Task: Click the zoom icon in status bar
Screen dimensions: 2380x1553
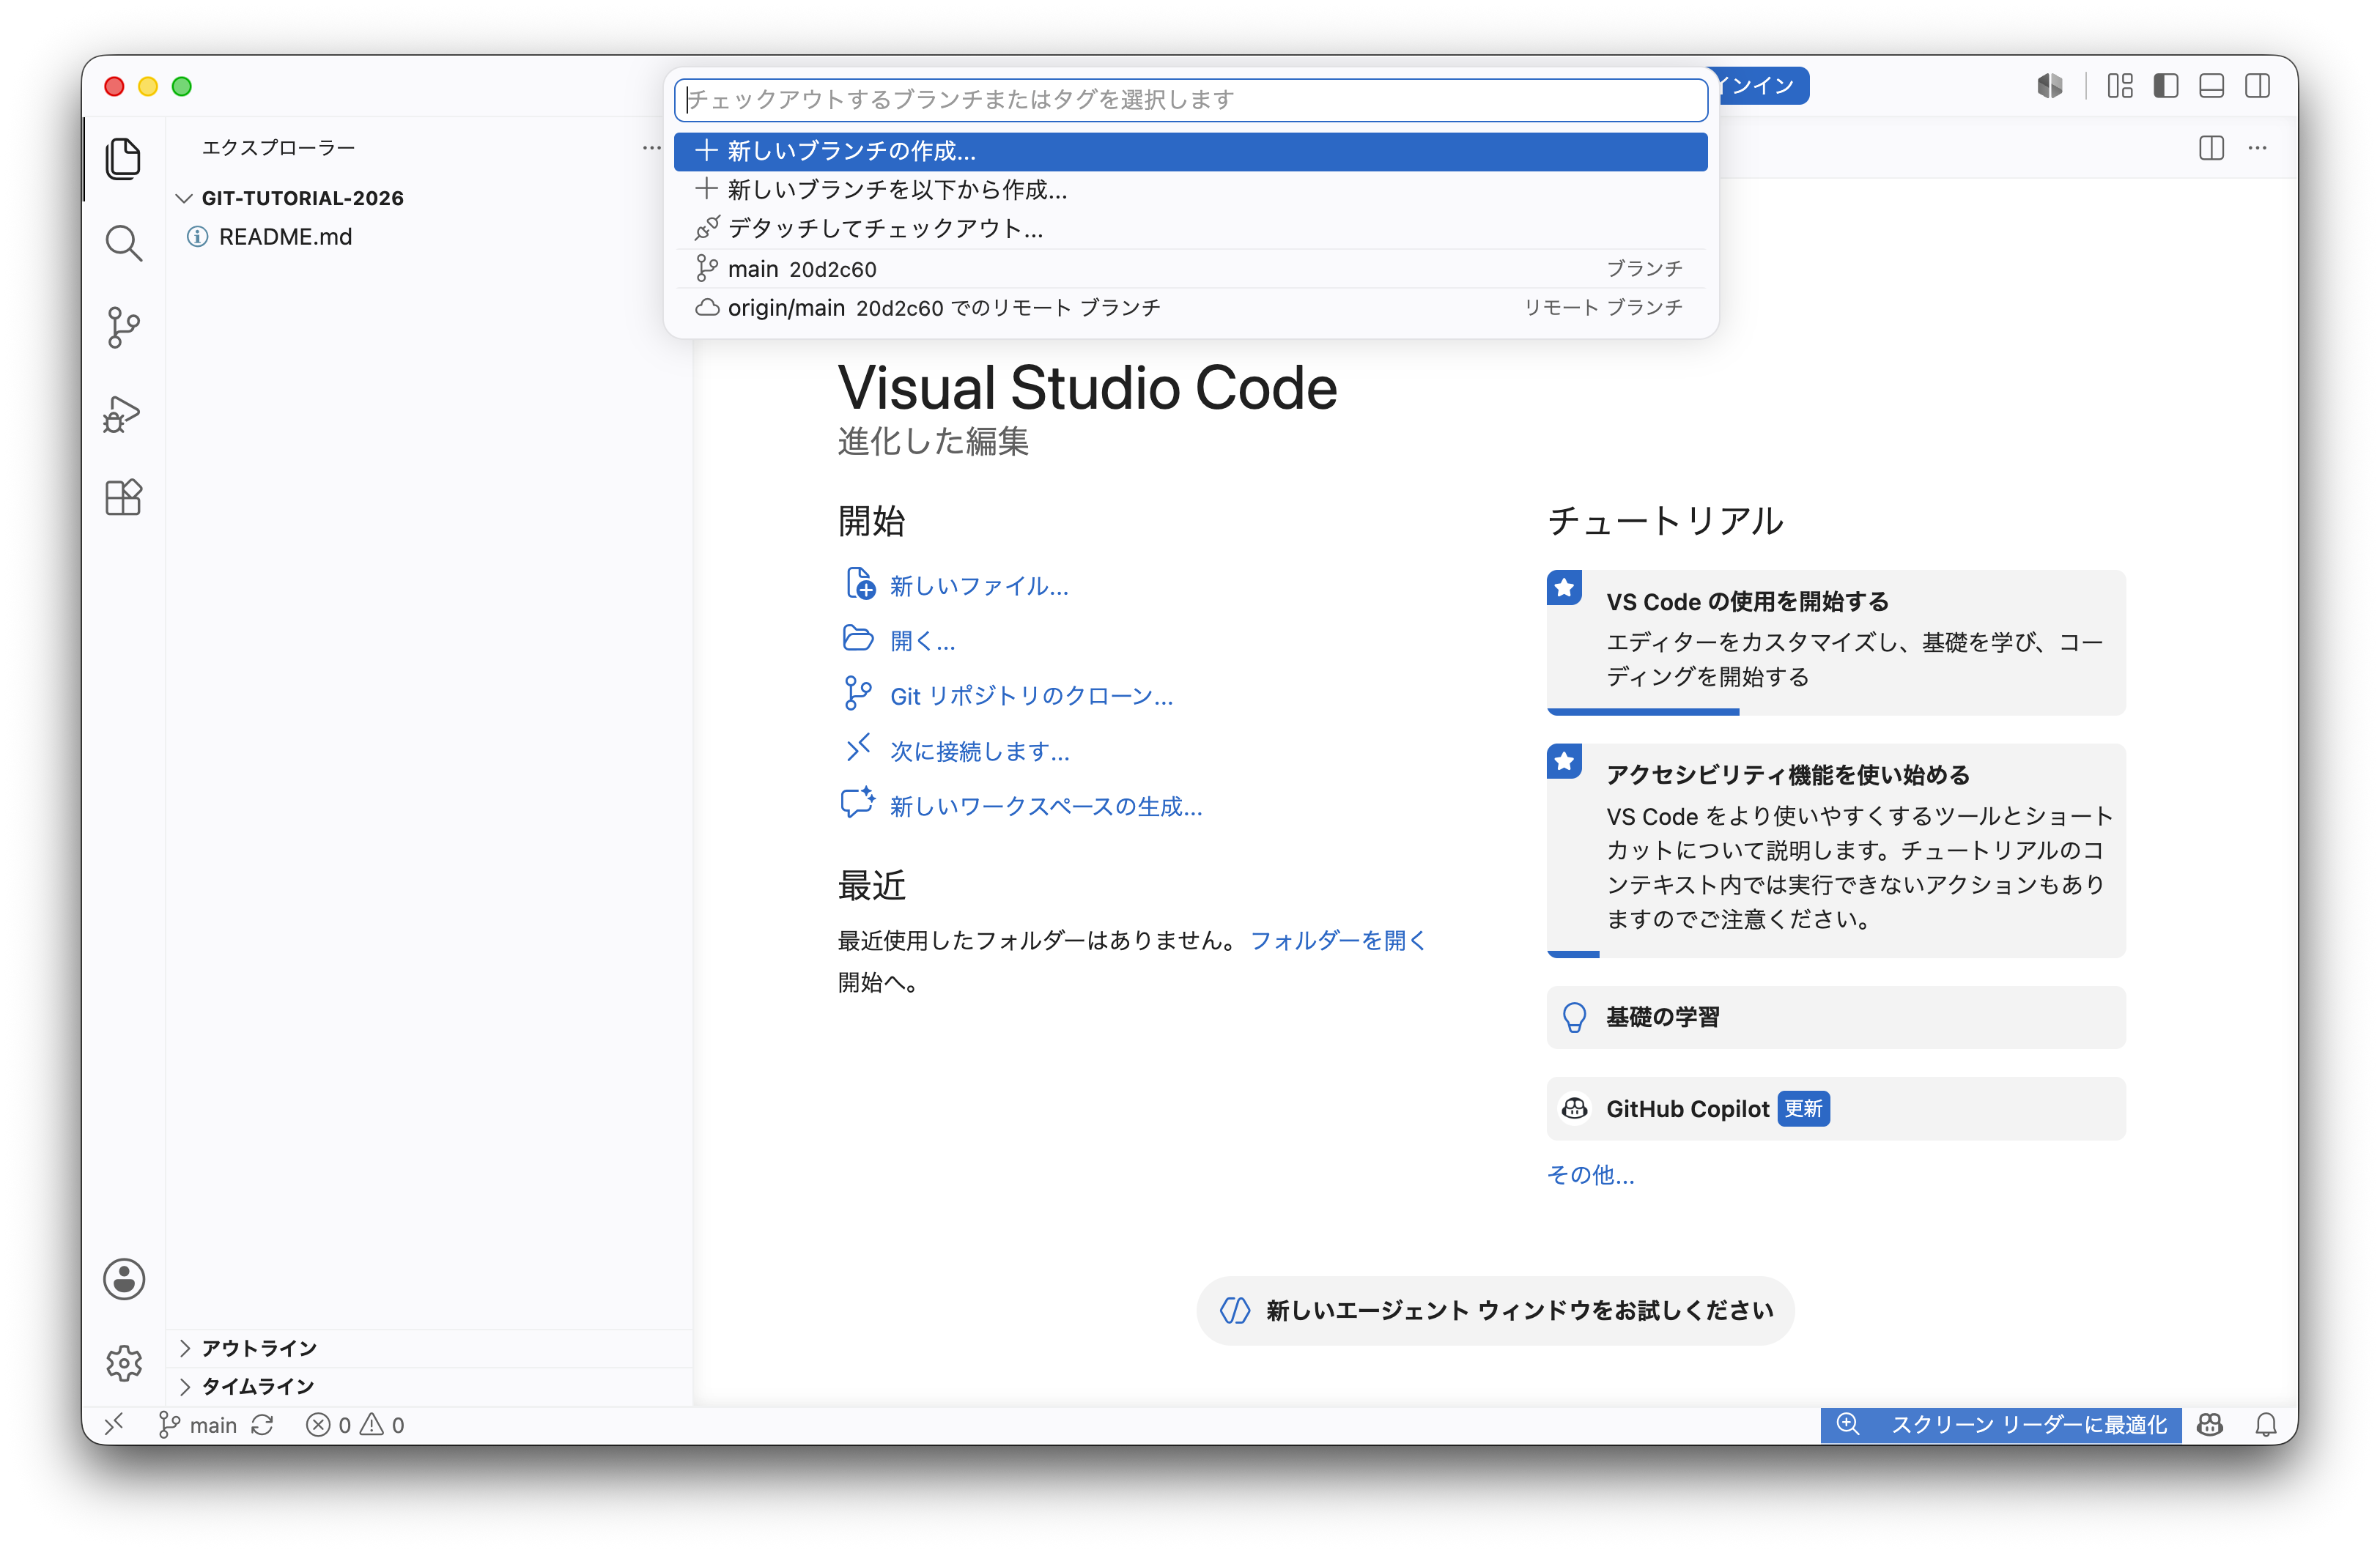Action: 1848,1424
